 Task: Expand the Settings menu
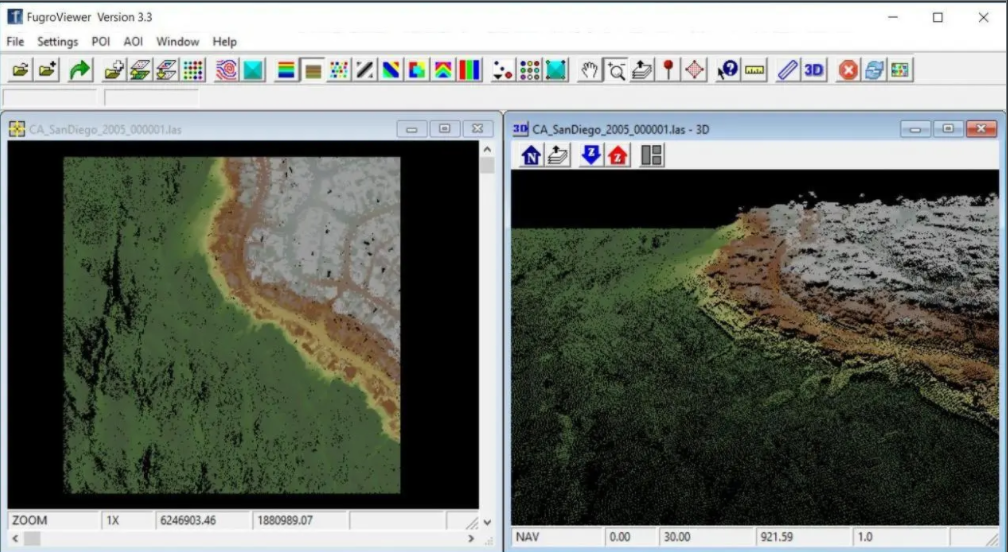coord(57,42)
